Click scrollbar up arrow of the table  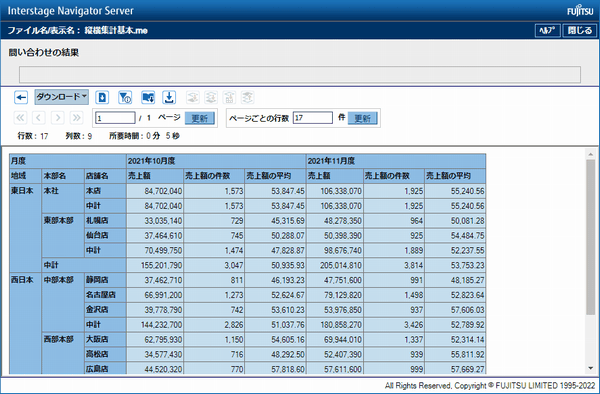(x=590, y=154)
